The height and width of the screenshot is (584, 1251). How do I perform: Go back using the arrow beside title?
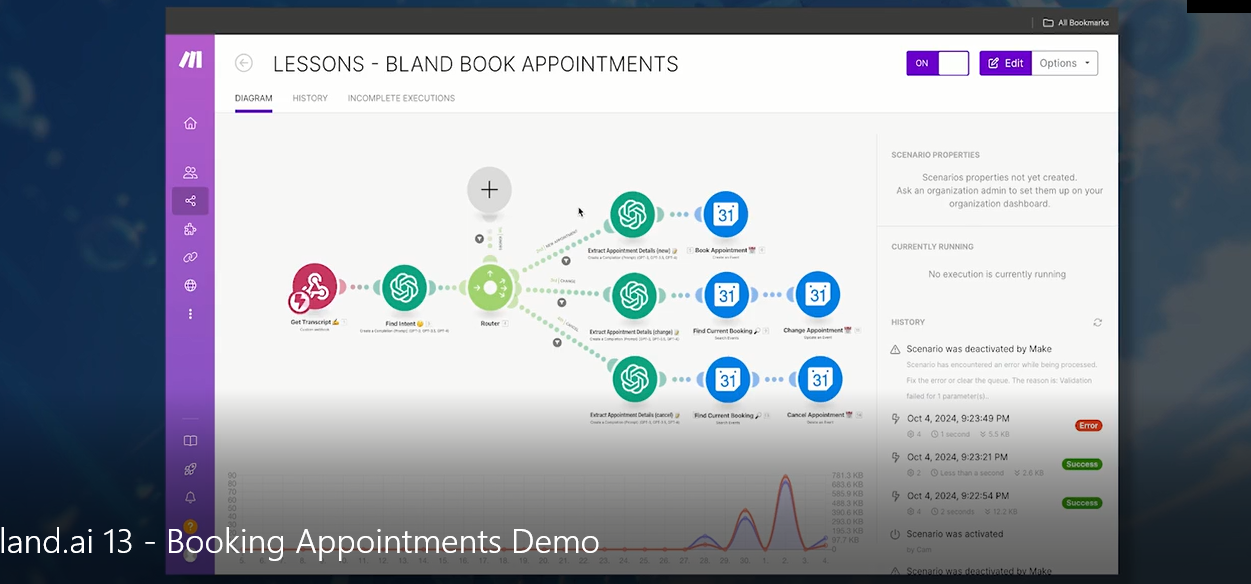pyautogui.click(x=244, y=63)
